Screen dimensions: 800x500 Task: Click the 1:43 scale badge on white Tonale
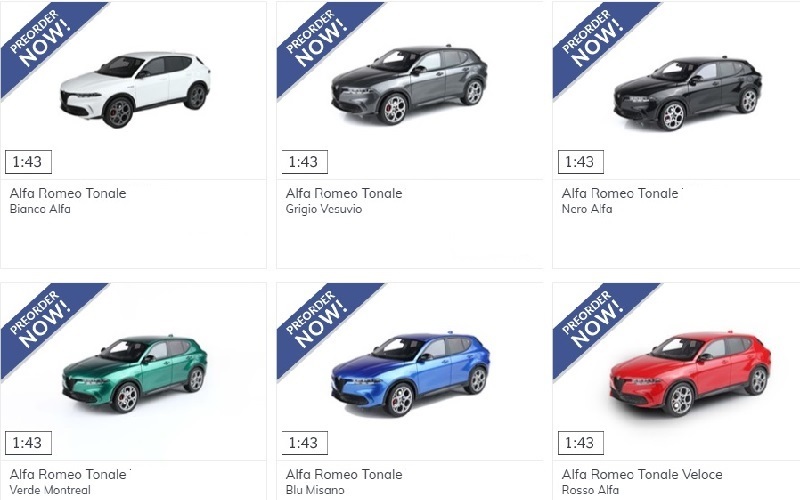(28, 162)
